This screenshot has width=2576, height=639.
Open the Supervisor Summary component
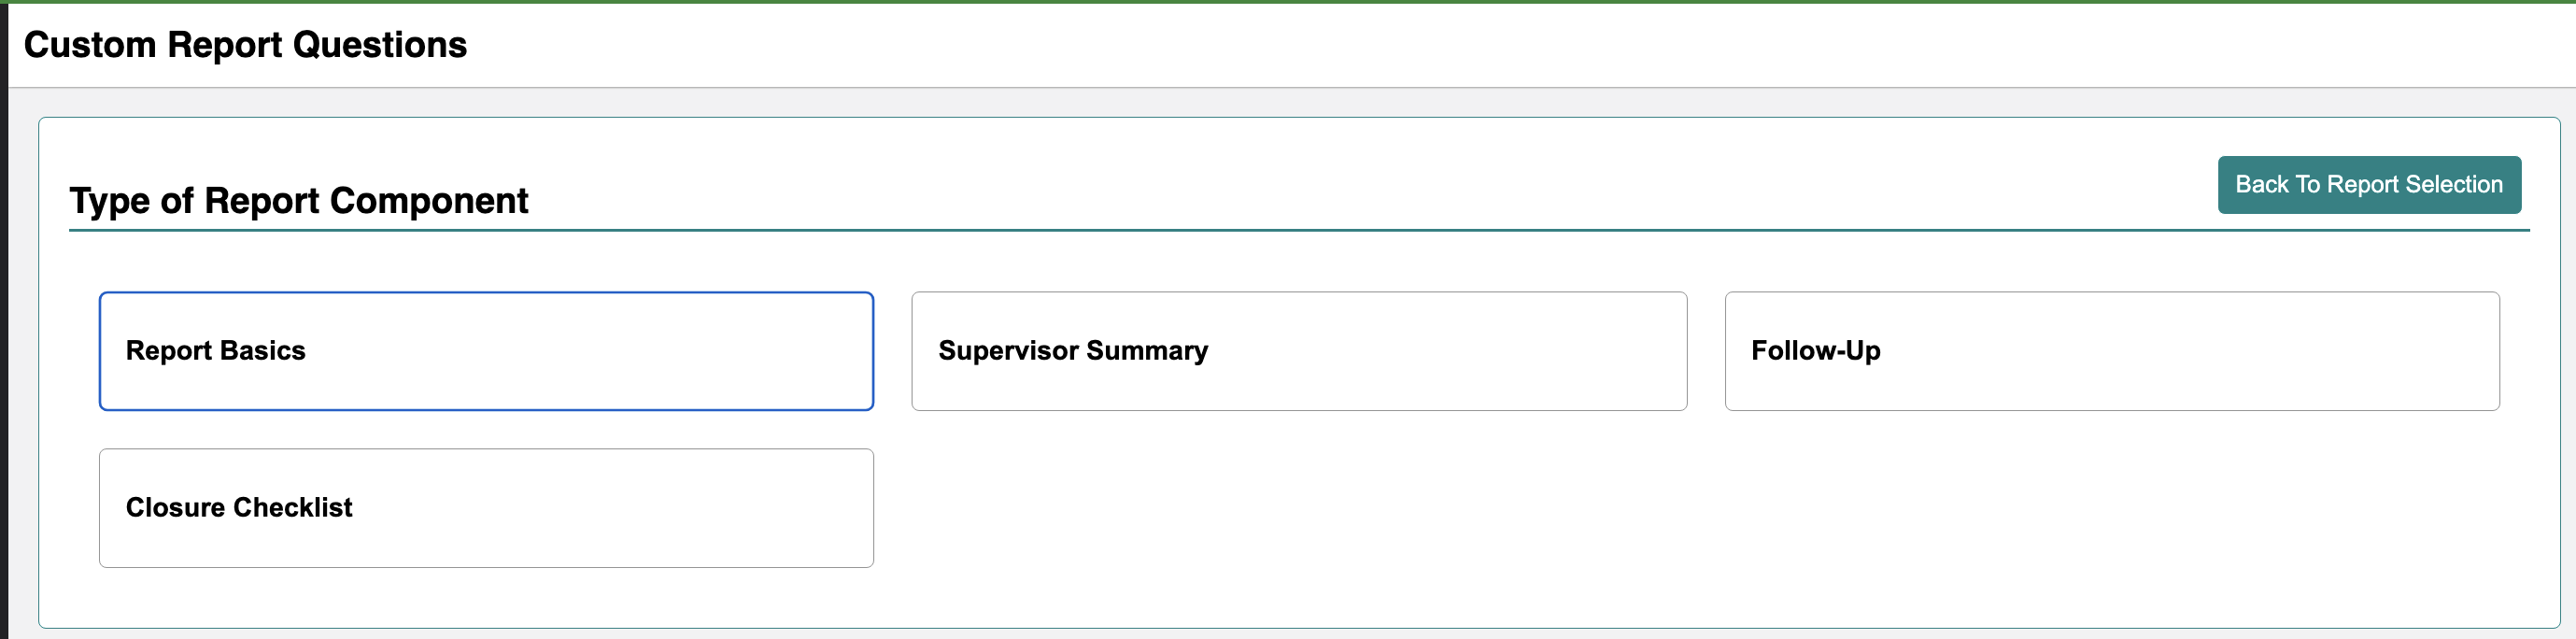coord(1299,351)
